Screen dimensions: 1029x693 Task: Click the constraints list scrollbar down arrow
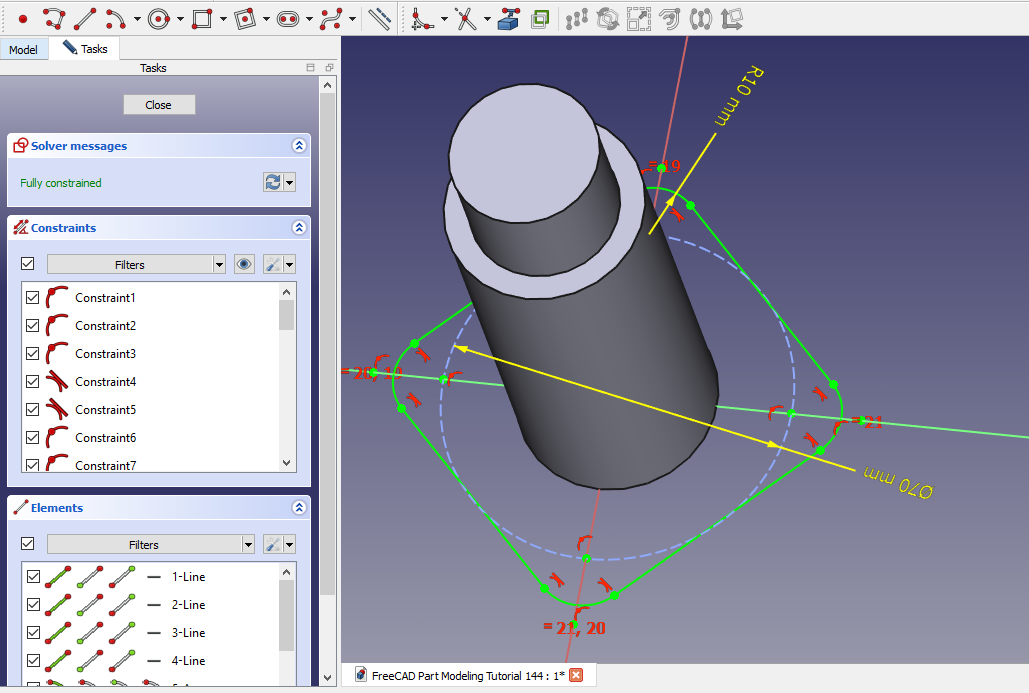coord(287,464)
